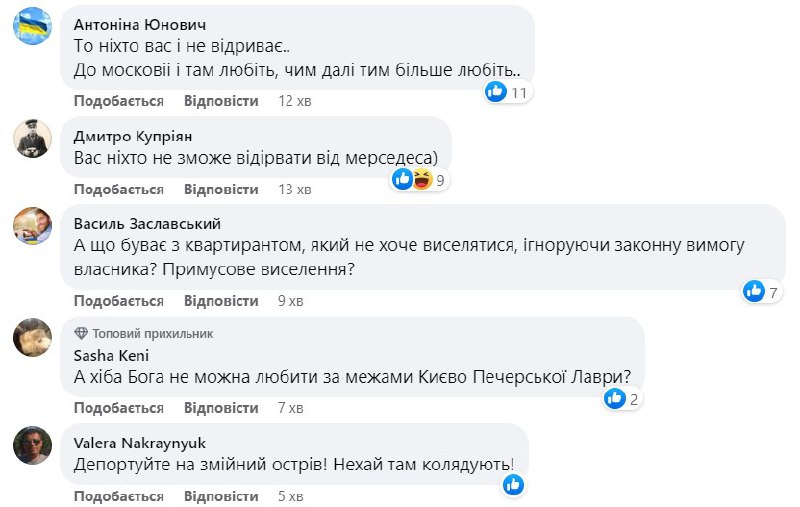
Task: Click Антоніна Юнович's flag profile avatar
Action: pos(32,29)
